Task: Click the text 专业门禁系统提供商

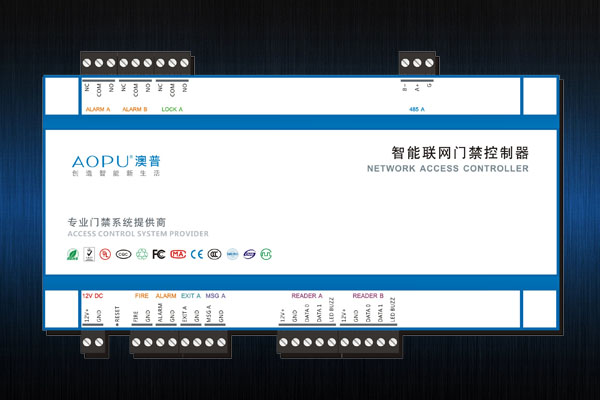Action: 117,222
